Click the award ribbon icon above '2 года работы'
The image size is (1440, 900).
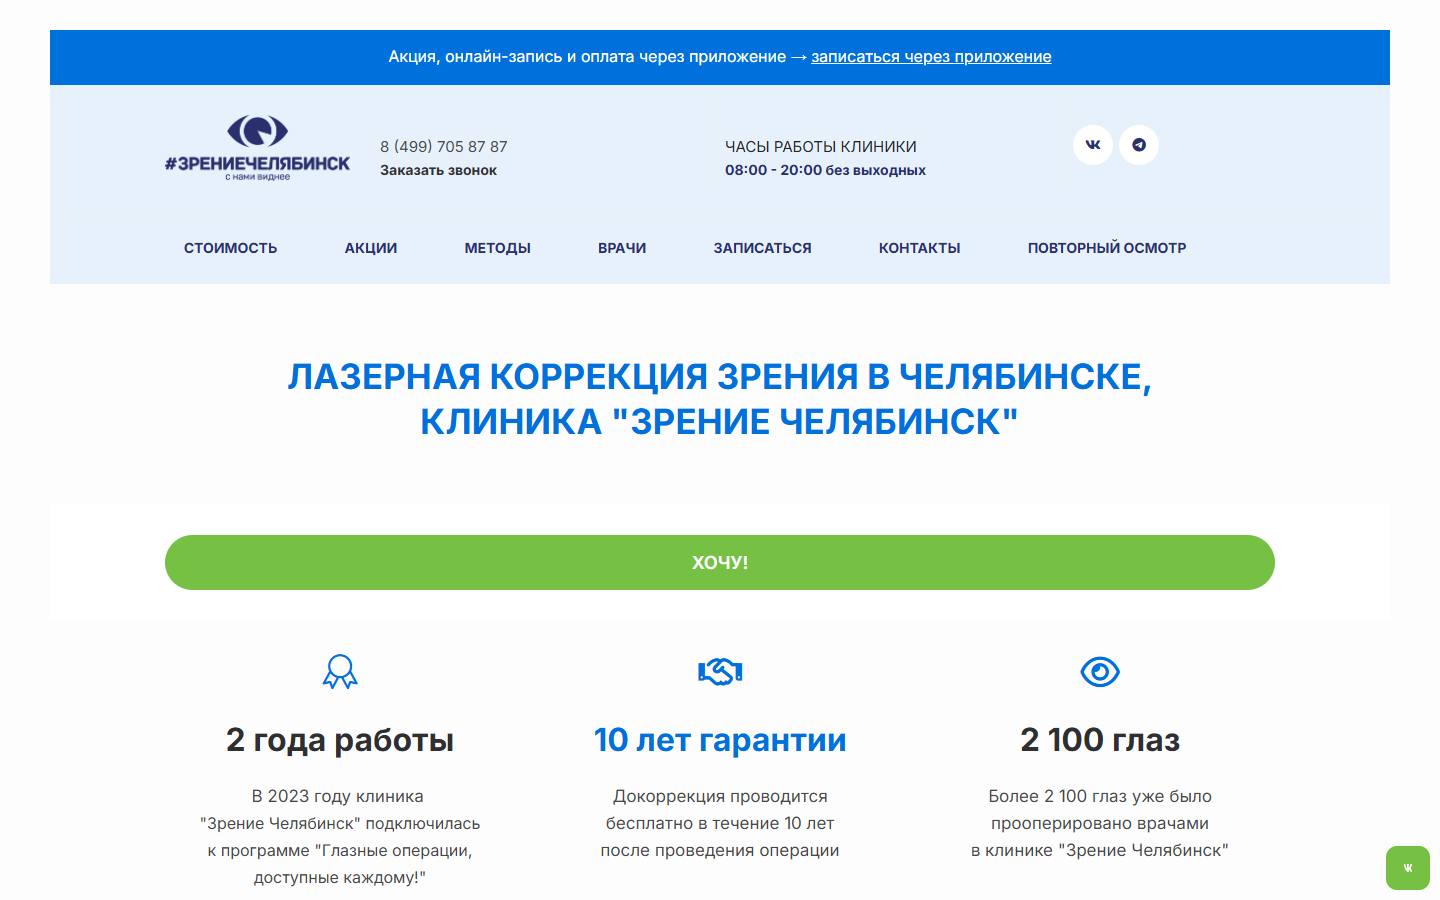pyautogui.click(x=340, y=672)
